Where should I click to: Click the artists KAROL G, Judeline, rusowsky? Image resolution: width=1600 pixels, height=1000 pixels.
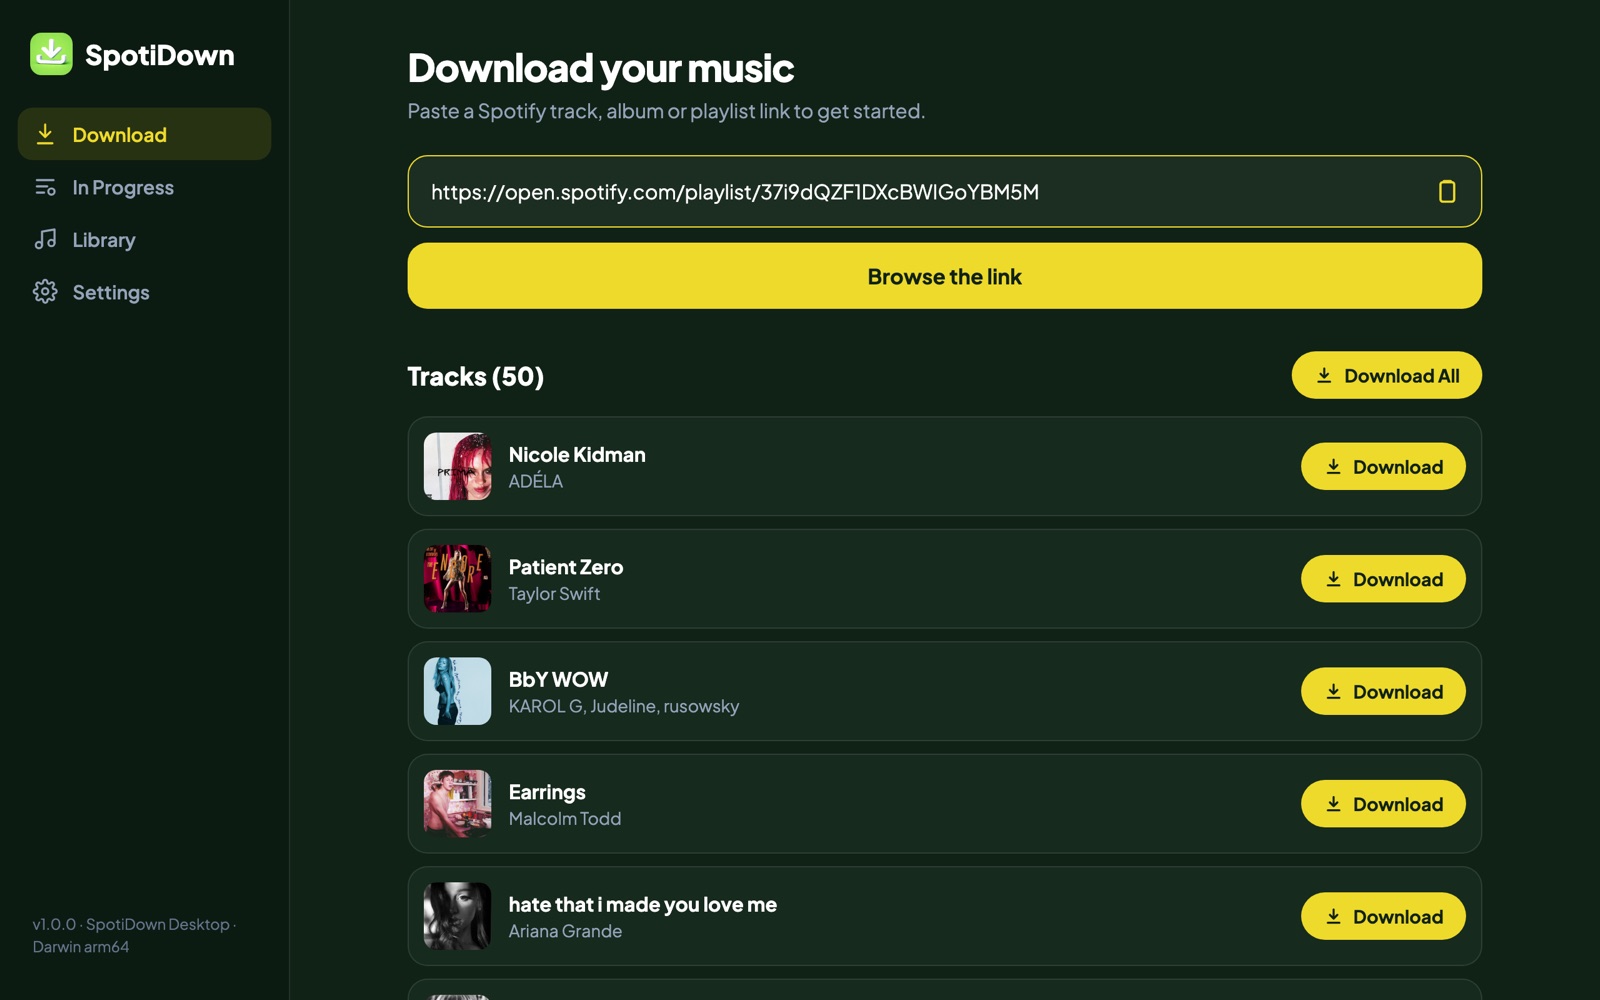pos(624,706)
